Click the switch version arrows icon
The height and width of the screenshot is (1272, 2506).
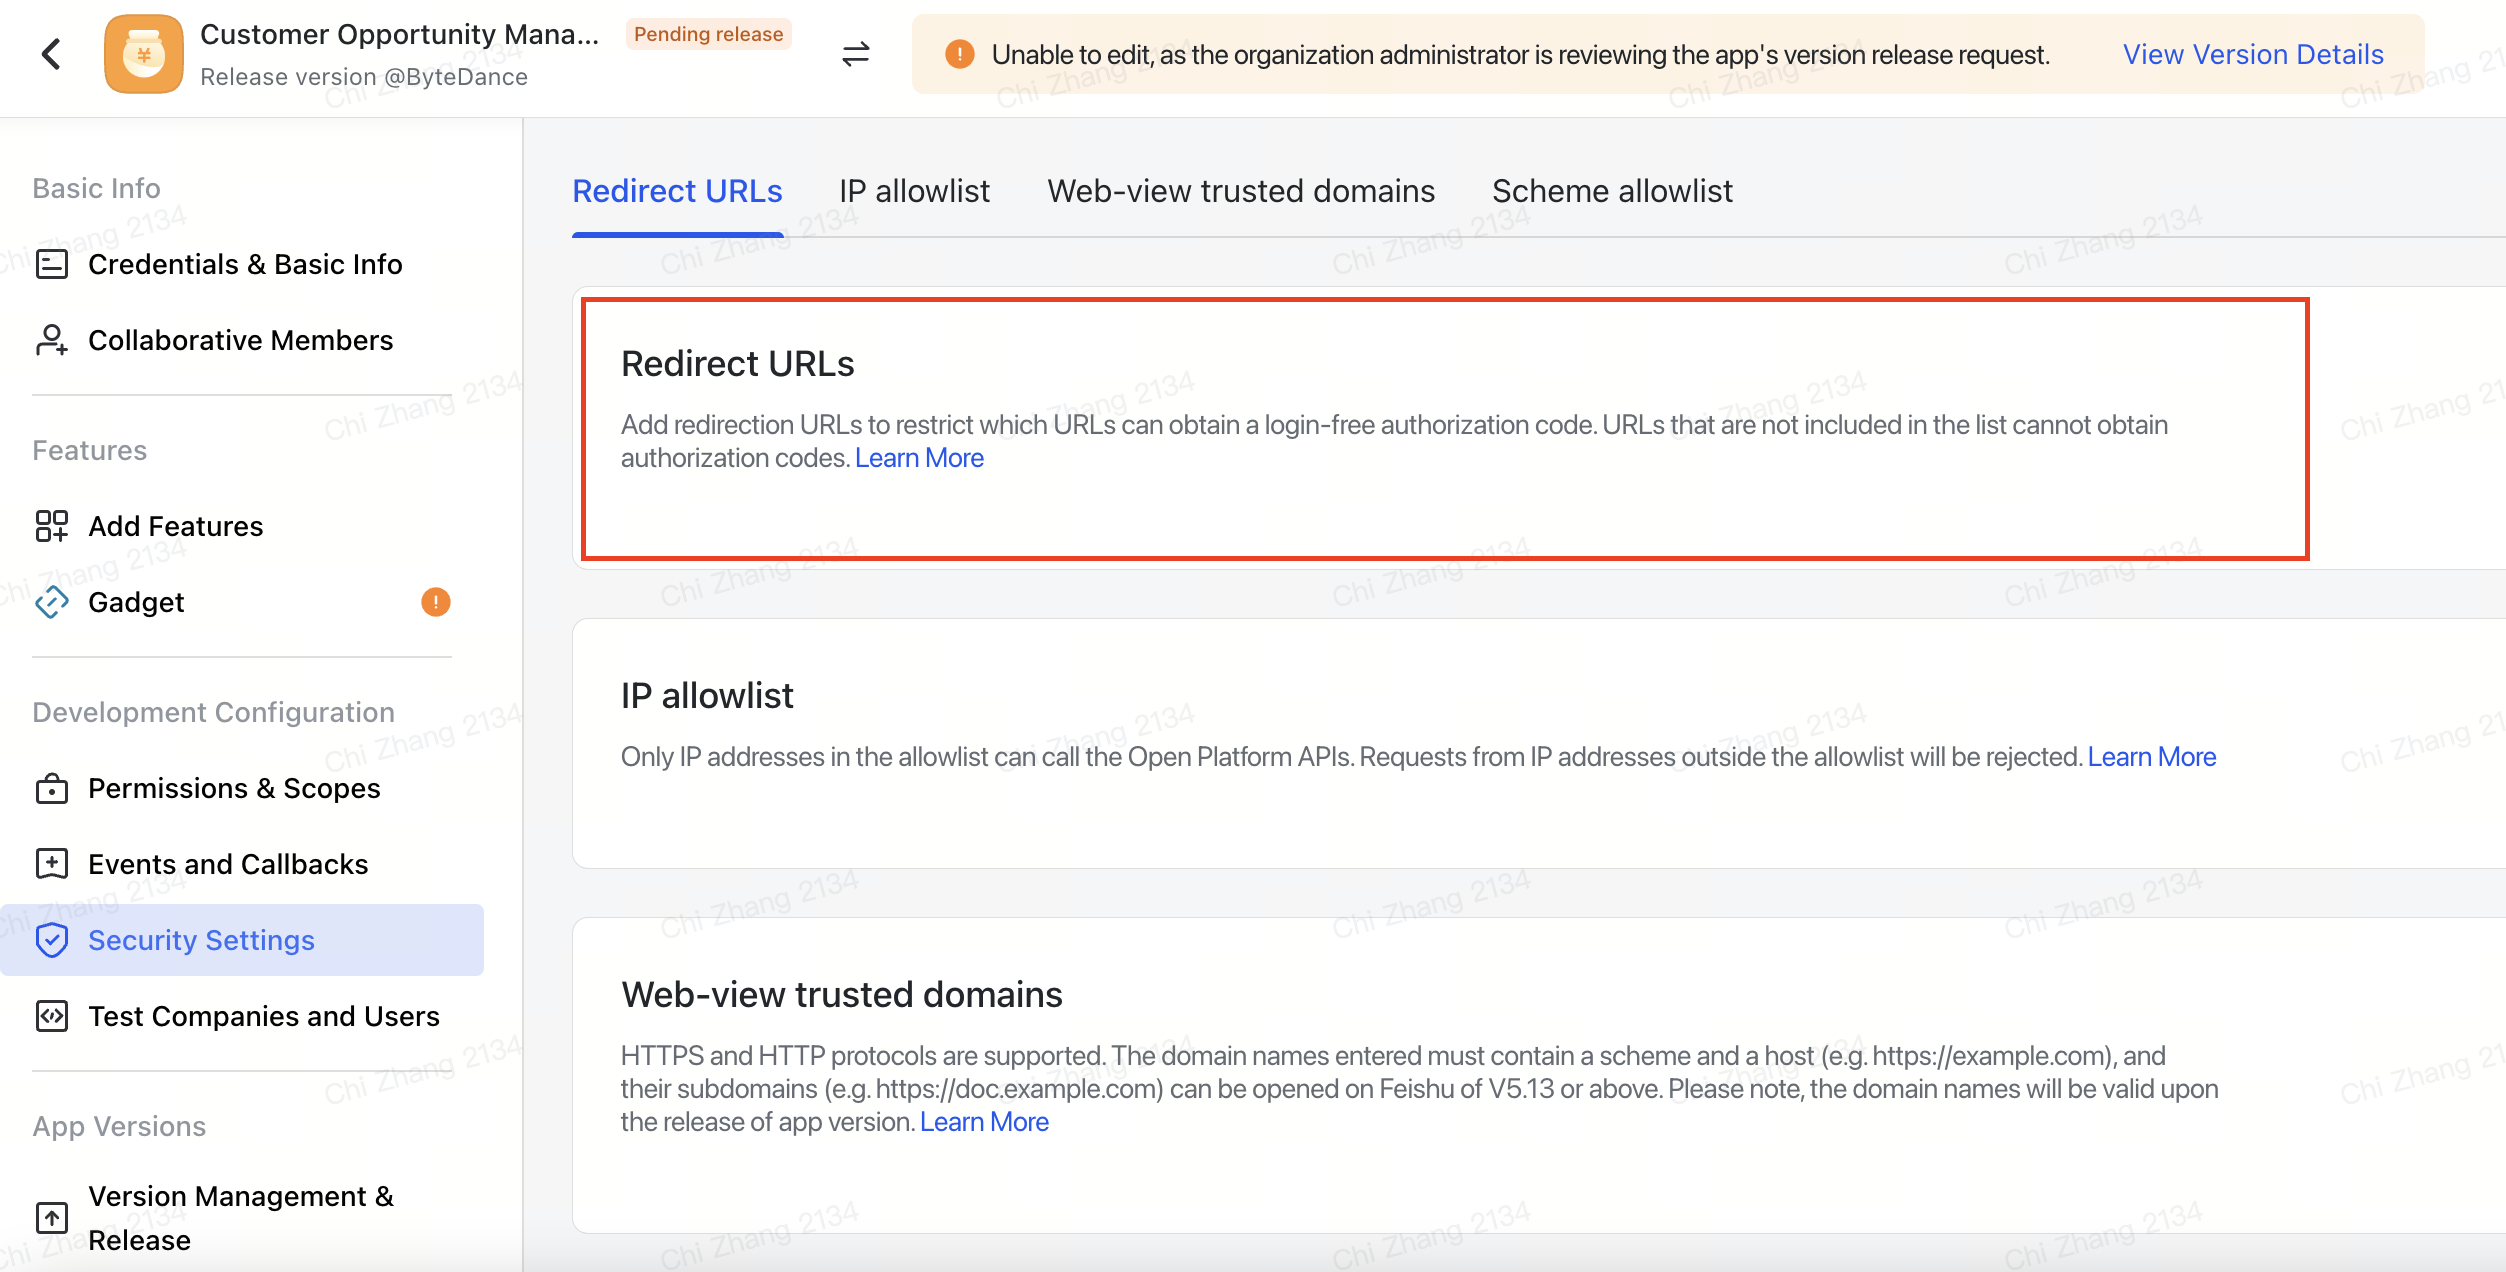coord(855,54)
